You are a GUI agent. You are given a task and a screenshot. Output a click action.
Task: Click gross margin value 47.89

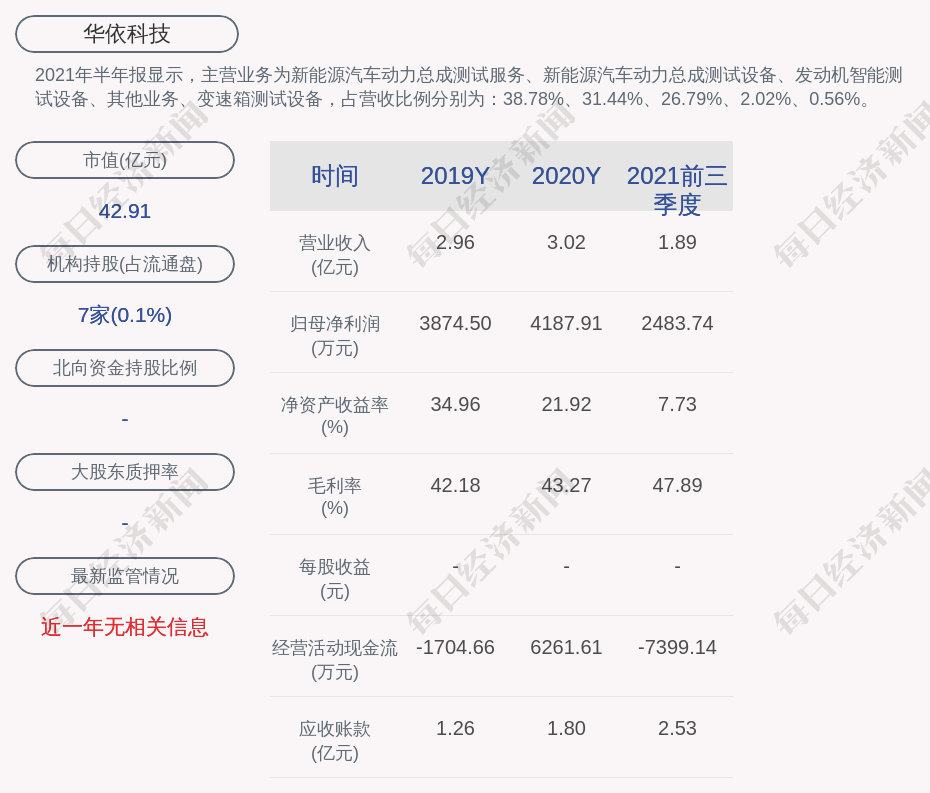[x=677, y=485]
